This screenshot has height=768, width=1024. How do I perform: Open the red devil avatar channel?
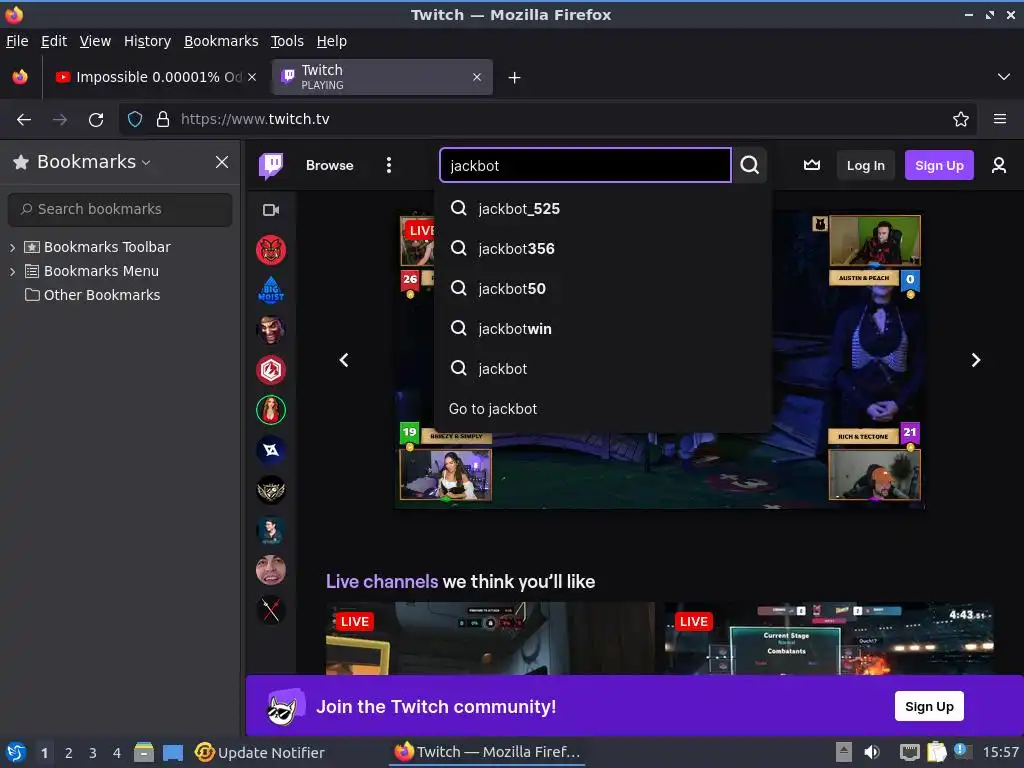pos(270,250)
